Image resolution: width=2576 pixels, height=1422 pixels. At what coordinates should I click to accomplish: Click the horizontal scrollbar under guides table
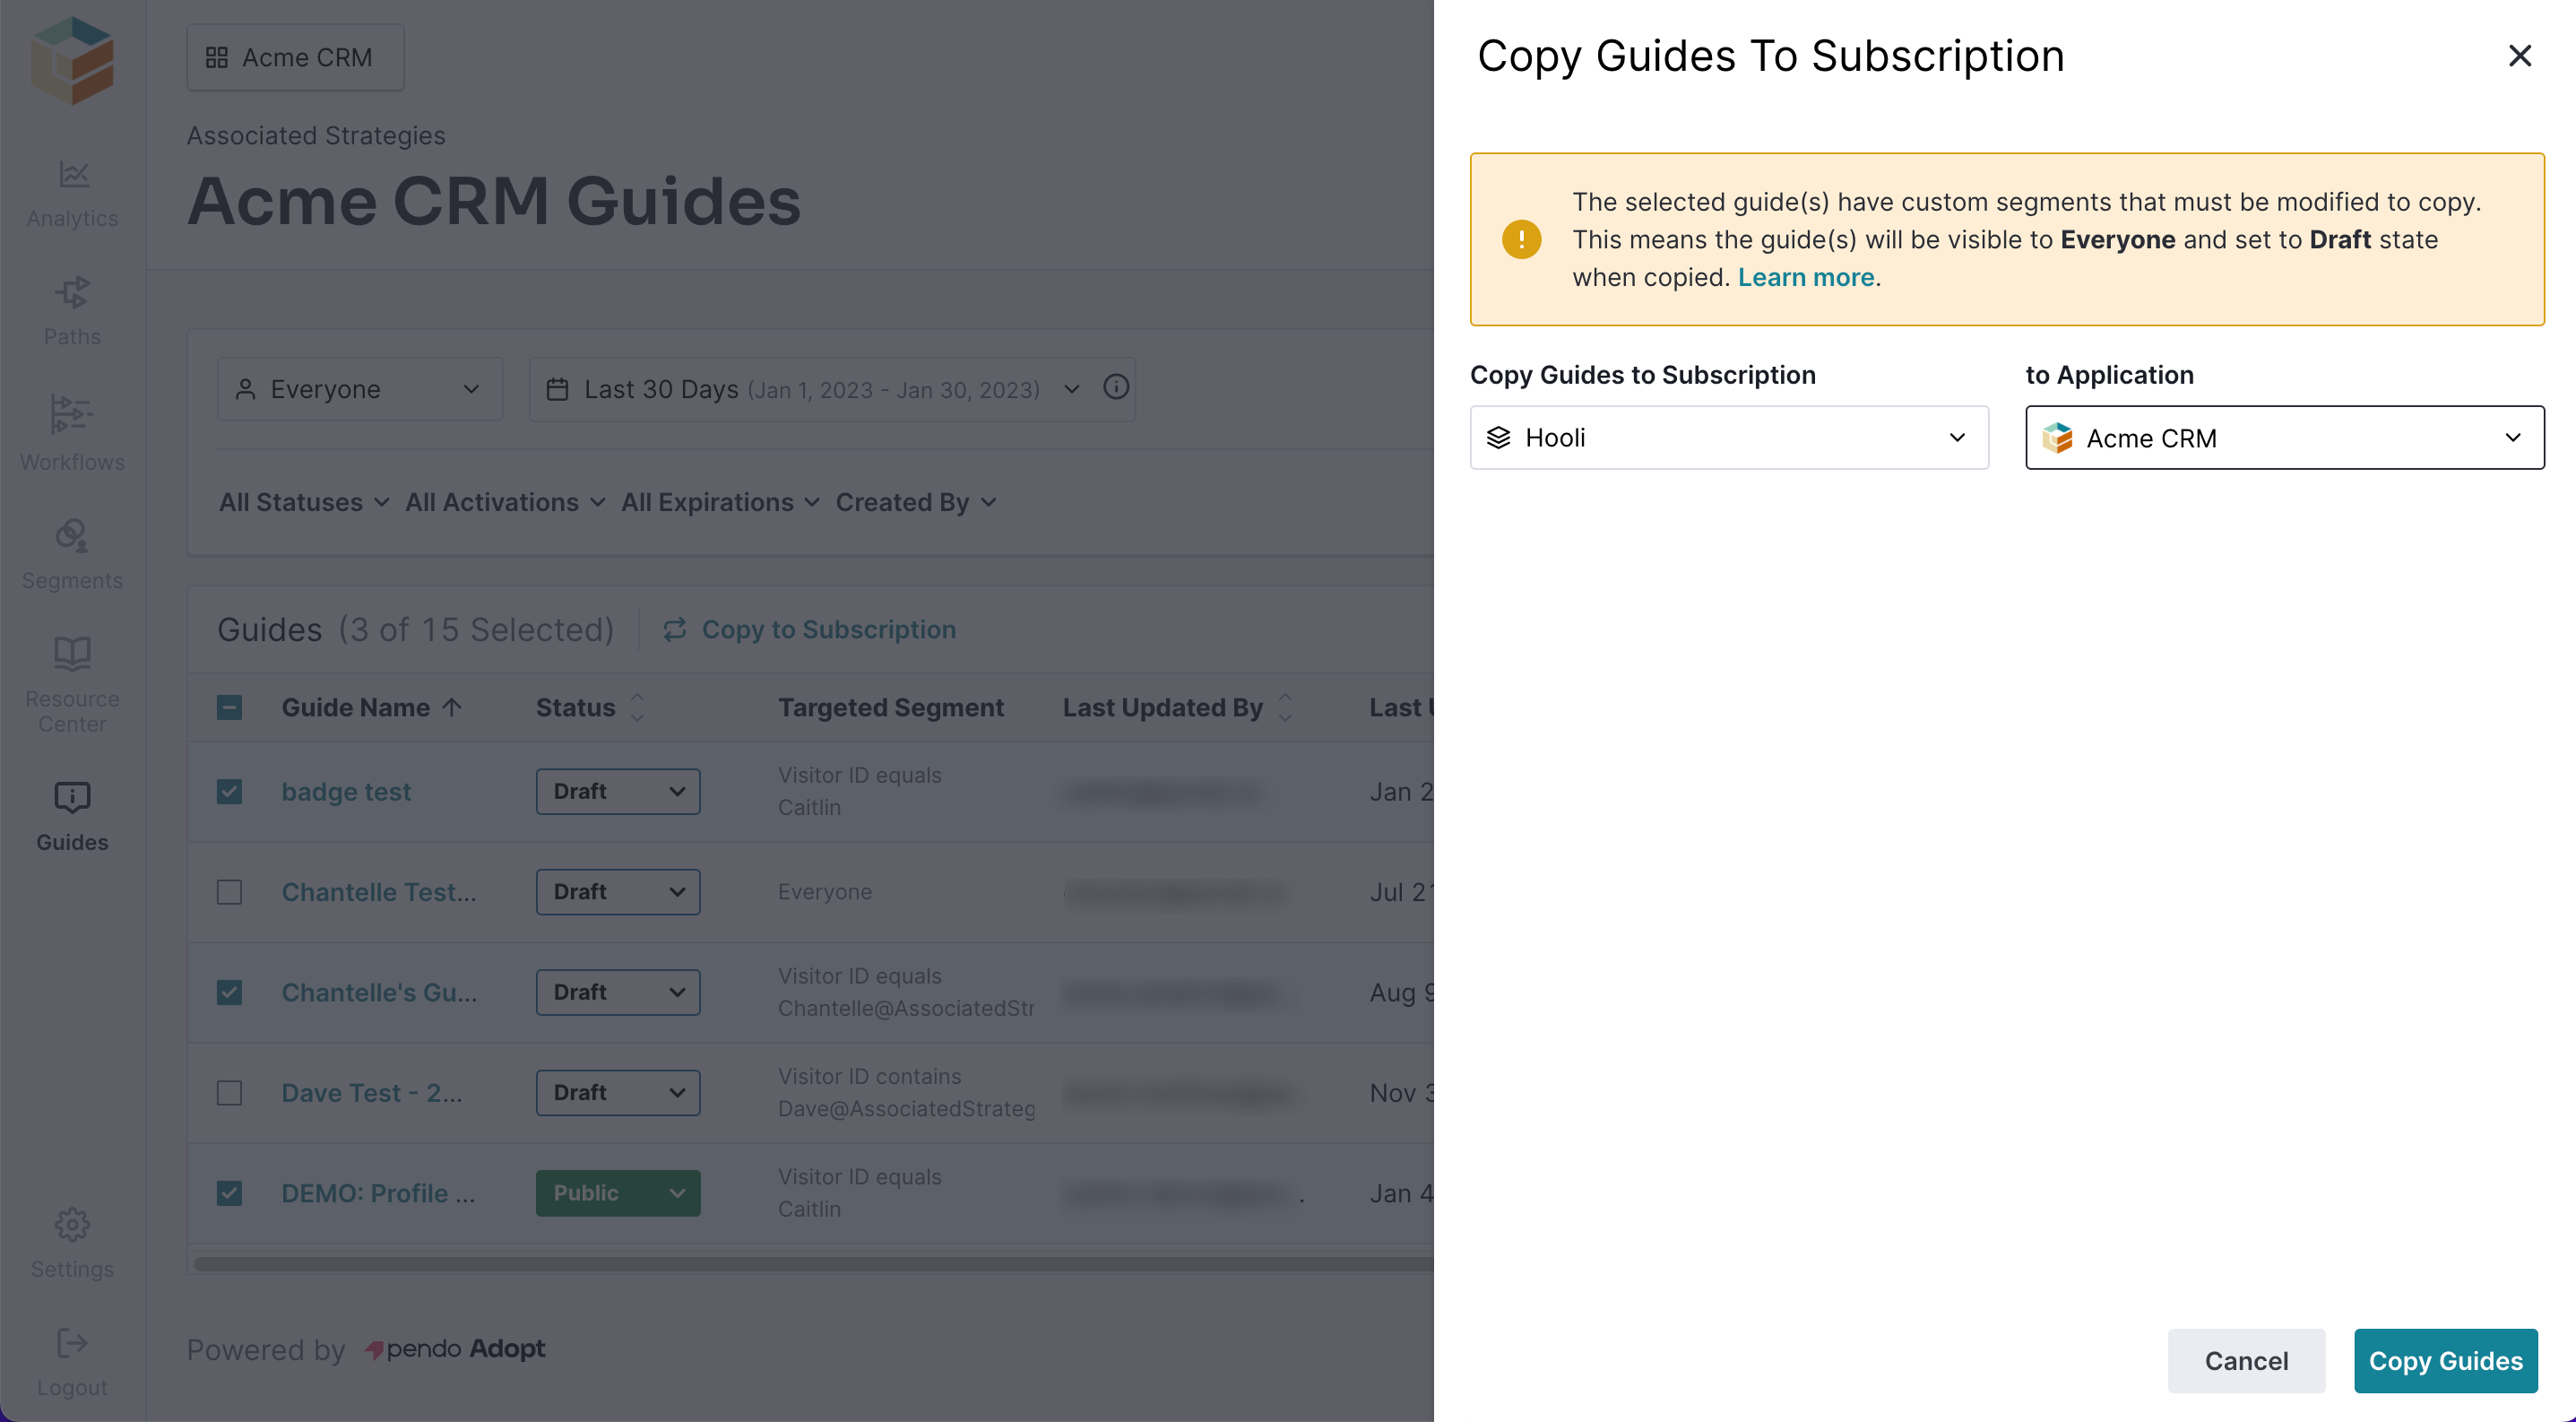pos(812,1264)
